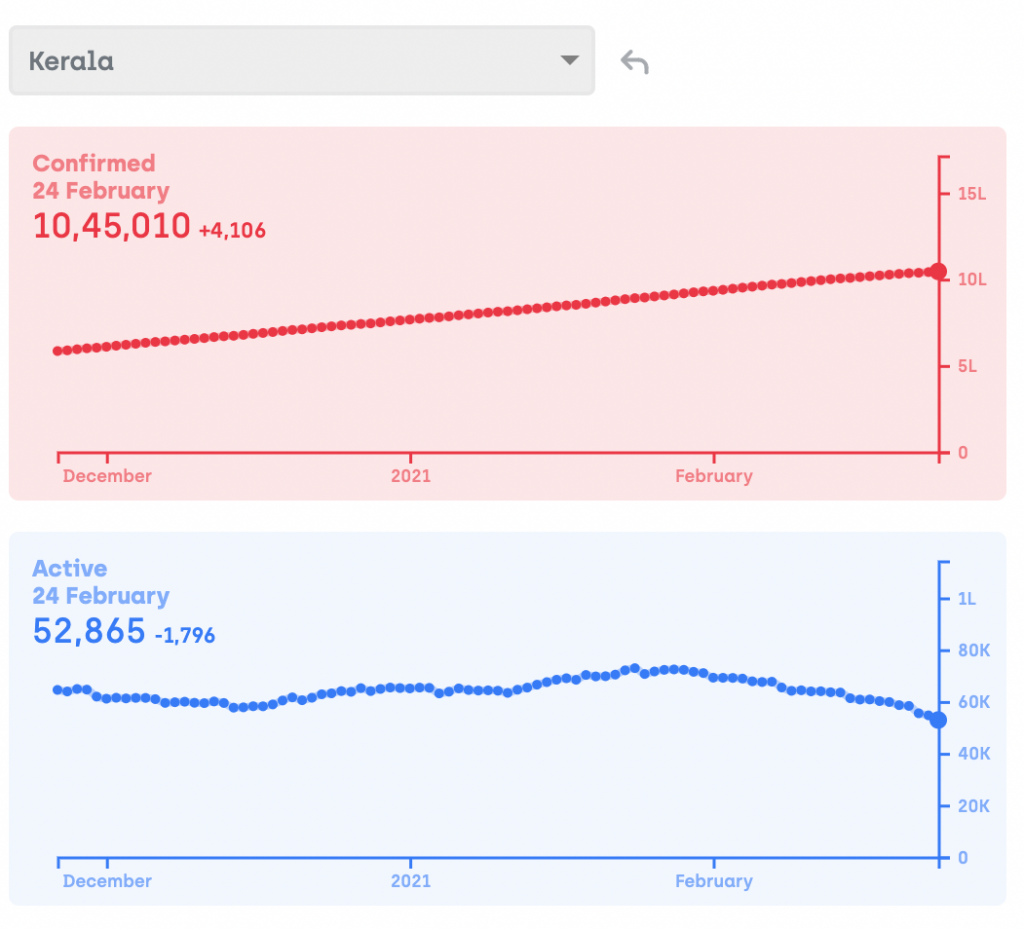Click the 10,45,010 confirmed count
Screen dimensions: 1024x929
tap(111, 227)
